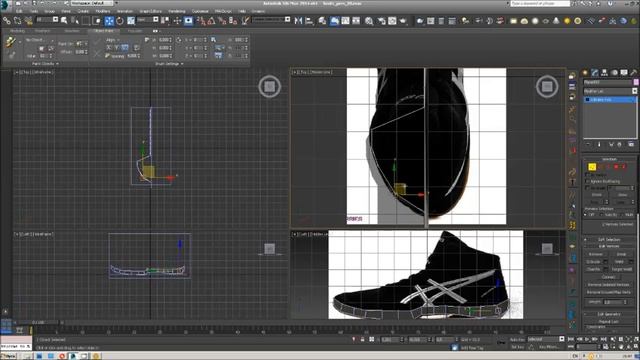Select the Select and Link tool
This screenshot has width=640, height=360.
coord(7,20)
